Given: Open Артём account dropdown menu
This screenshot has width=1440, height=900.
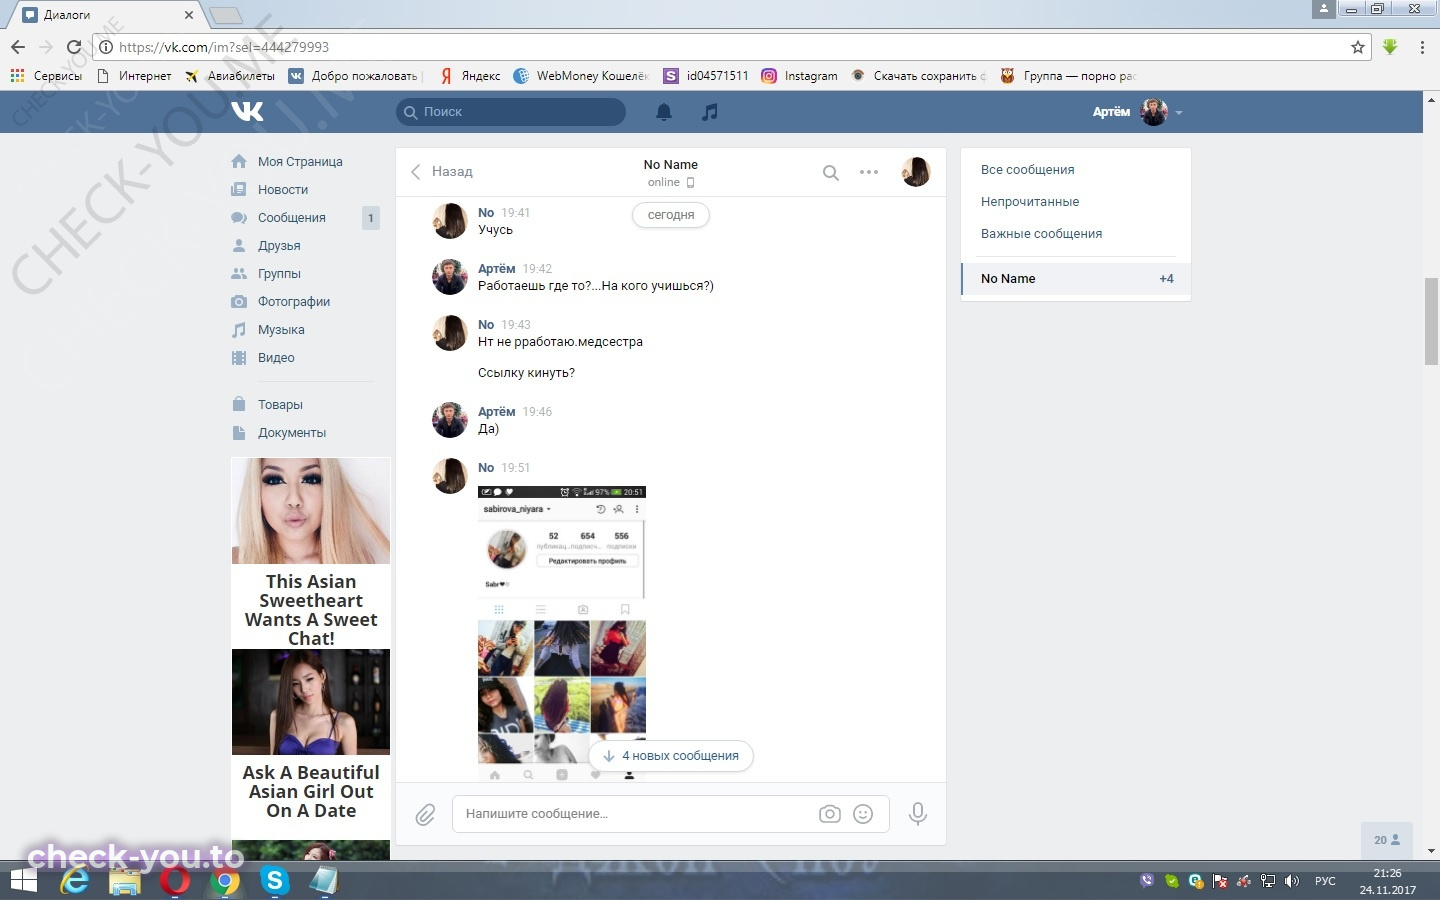Looking at the screenshot, I should (1138, 112).
